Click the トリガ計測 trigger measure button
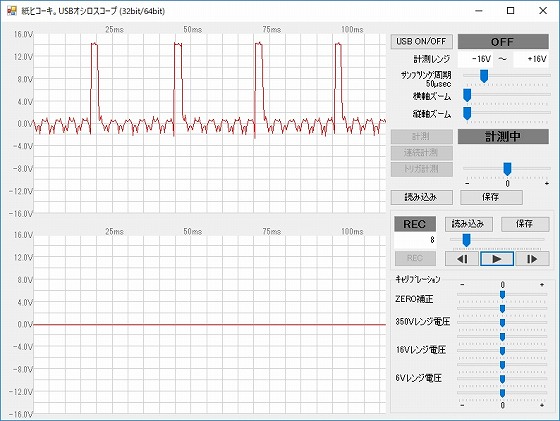Screen dimensions: 560x421 point(421,169)
